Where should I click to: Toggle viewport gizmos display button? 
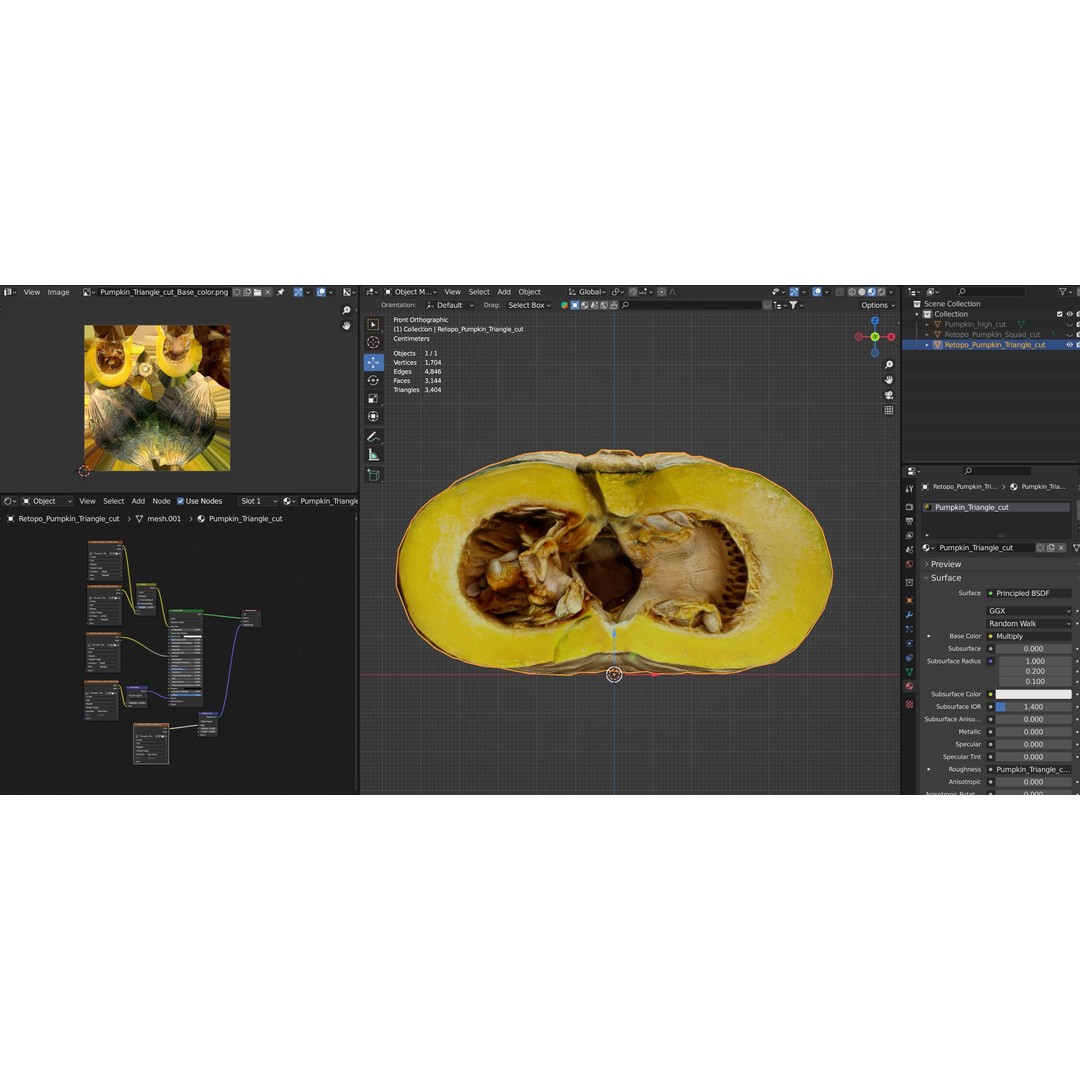point(794,292)
